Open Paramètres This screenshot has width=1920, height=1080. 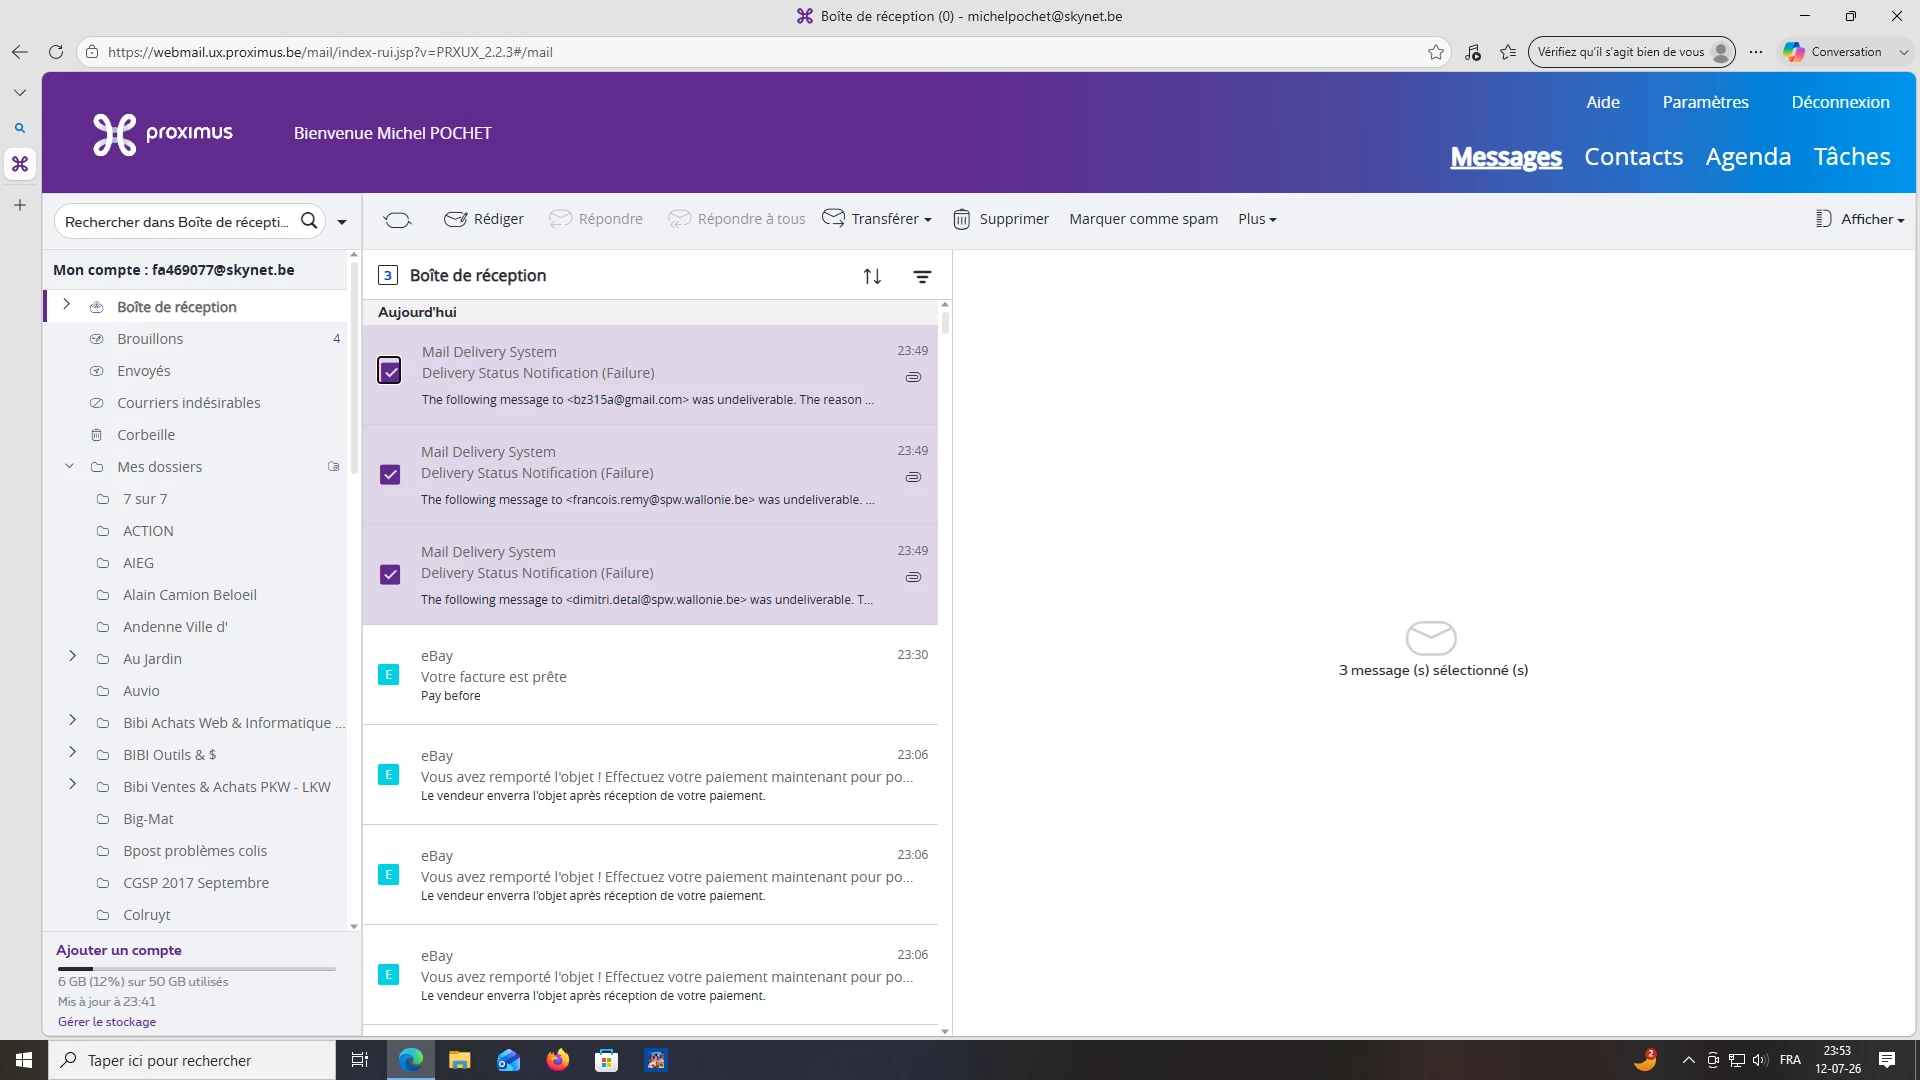click(1706, 102)
